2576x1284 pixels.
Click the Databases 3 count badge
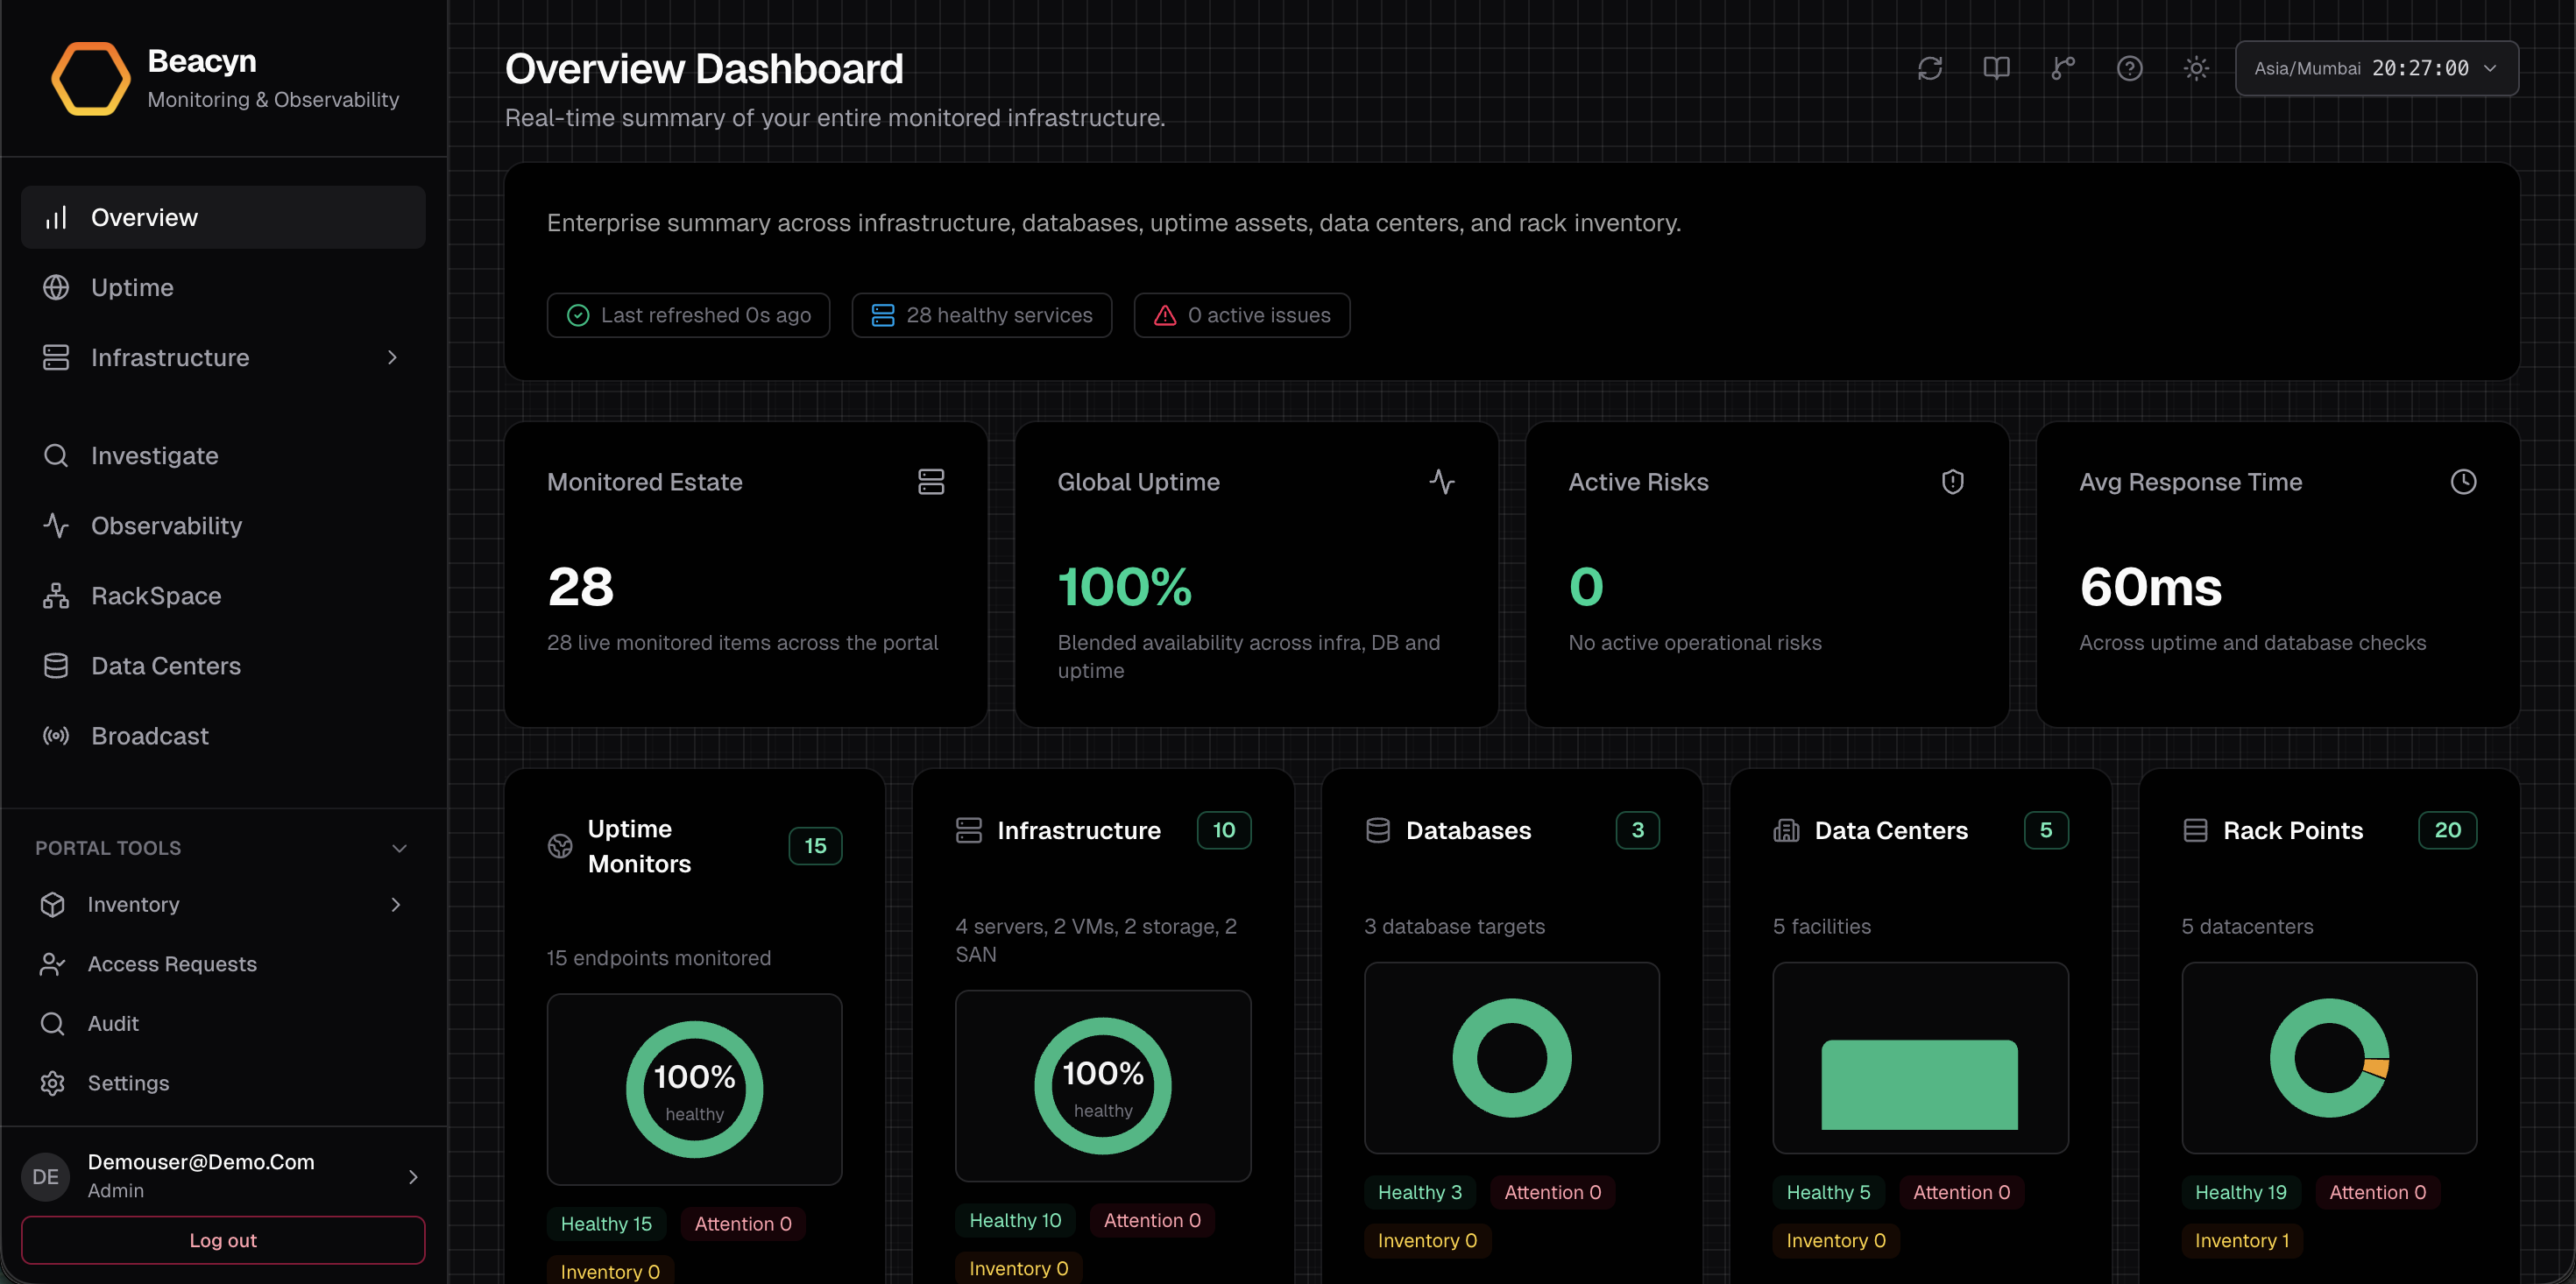click(x=1638, y=830)
